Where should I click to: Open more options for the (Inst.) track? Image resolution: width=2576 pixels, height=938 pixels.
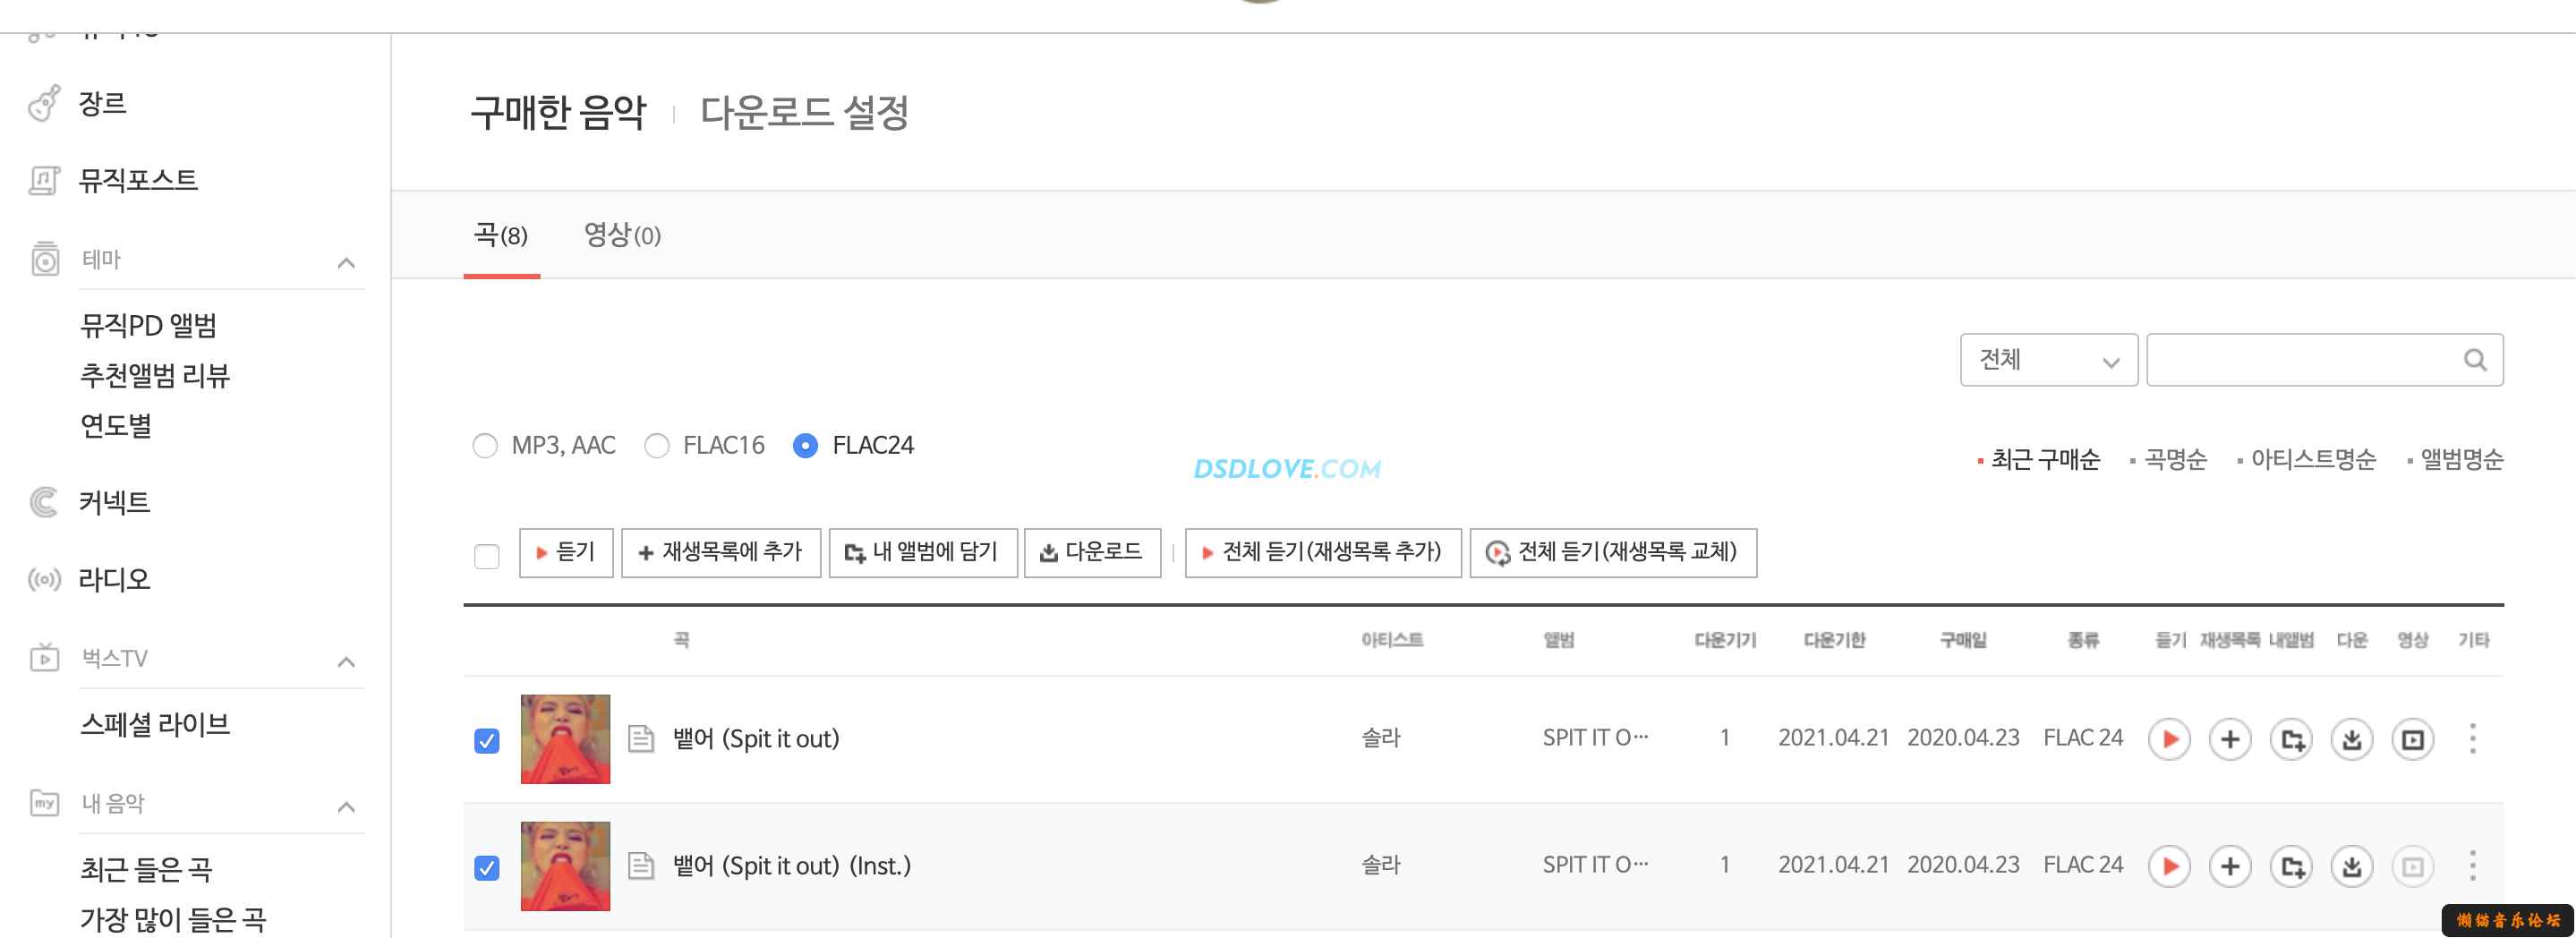click(x=2473, y=866)
